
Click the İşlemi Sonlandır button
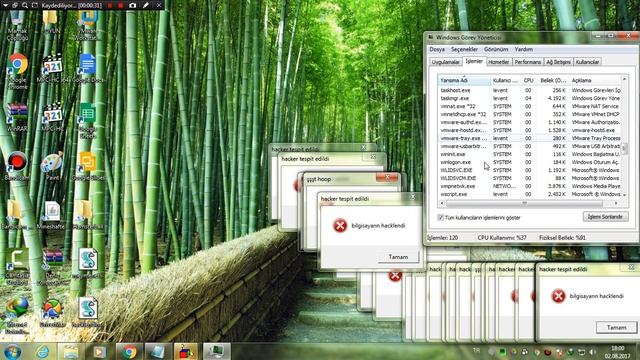pos(605,217)
